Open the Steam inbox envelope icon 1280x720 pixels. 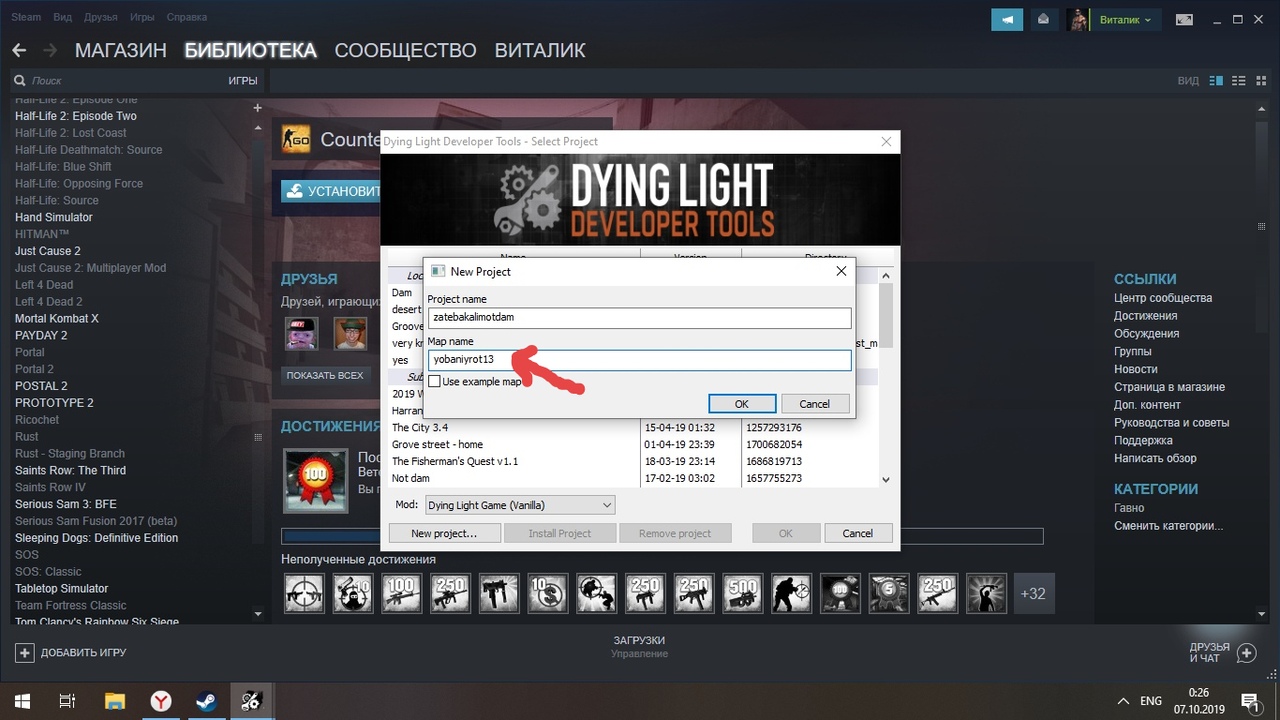pos(1043,19)
